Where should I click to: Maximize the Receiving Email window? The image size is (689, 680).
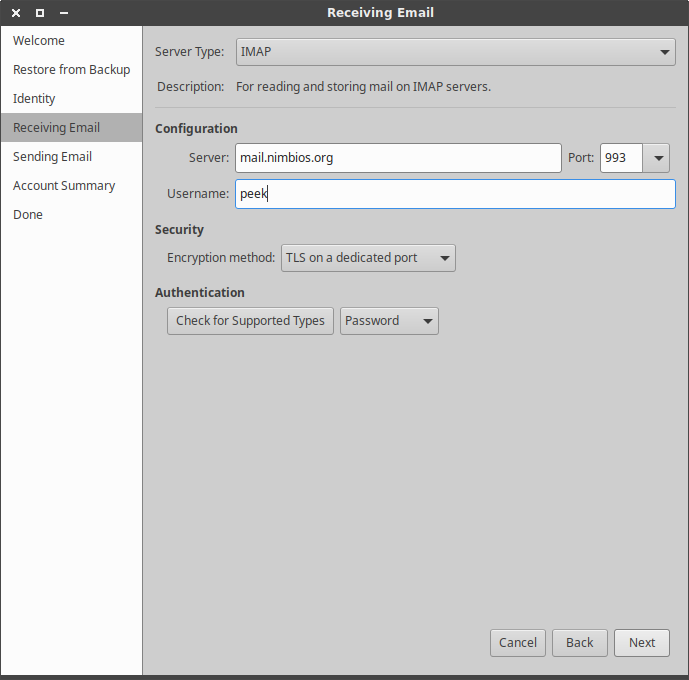pyautogui.click(x=40, y=13)
